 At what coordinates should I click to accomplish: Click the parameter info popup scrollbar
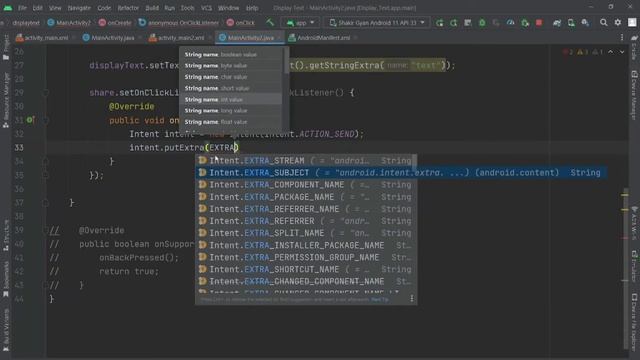click(x=286, y=61)
